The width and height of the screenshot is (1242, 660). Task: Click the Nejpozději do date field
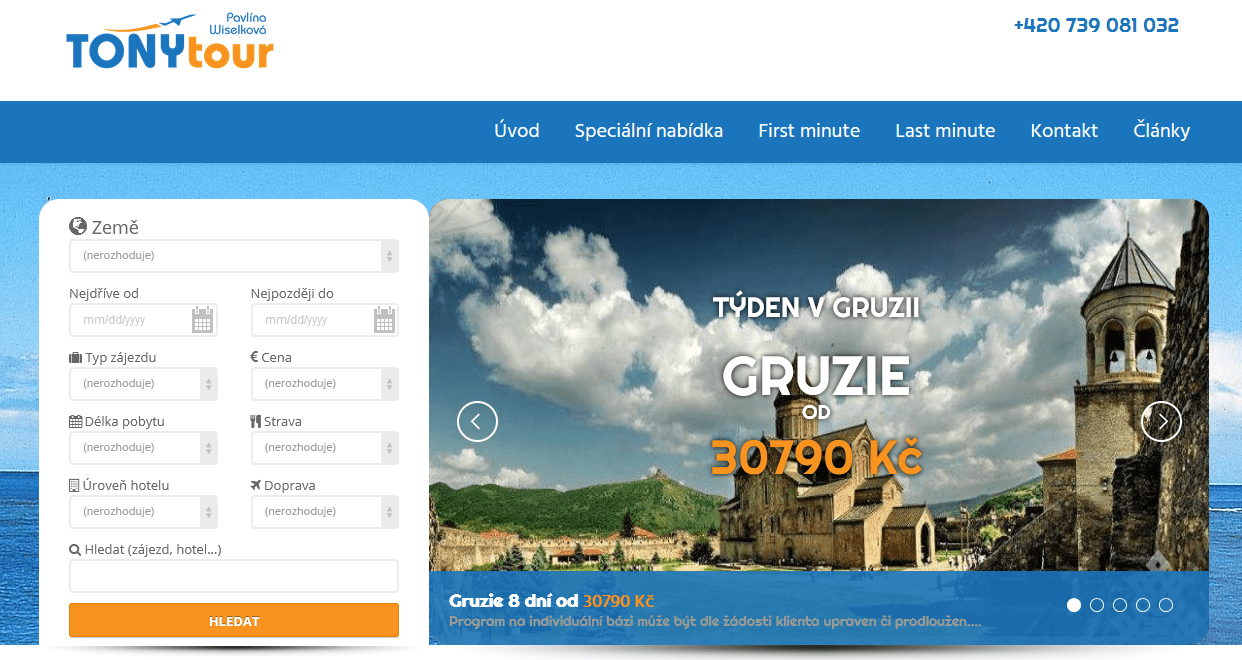324,320
